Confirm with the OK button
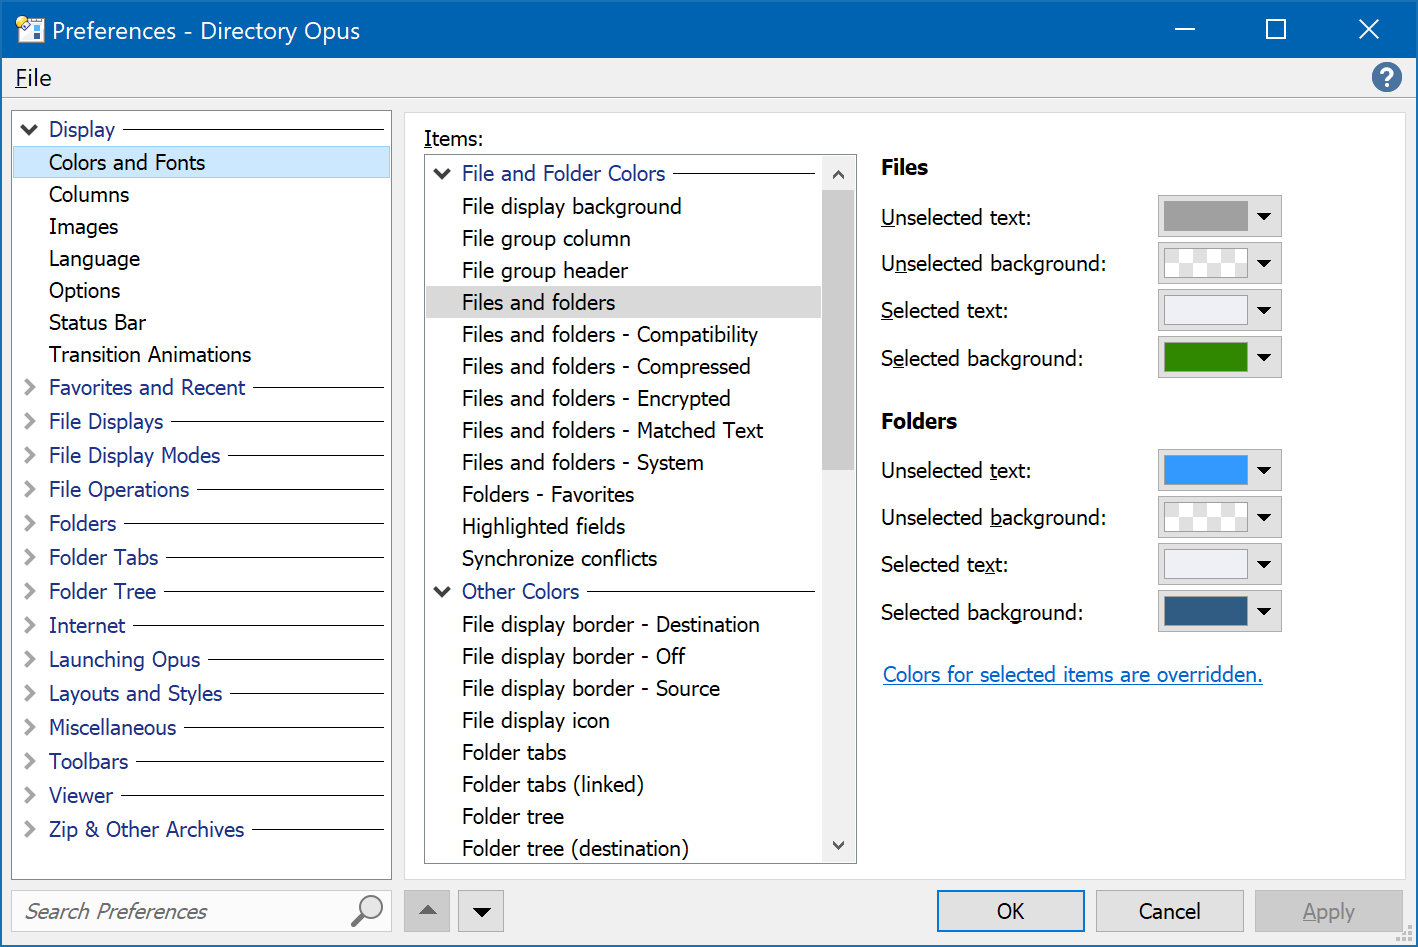The height and width of the screenshot is (947, 1418). (1010, 911)
